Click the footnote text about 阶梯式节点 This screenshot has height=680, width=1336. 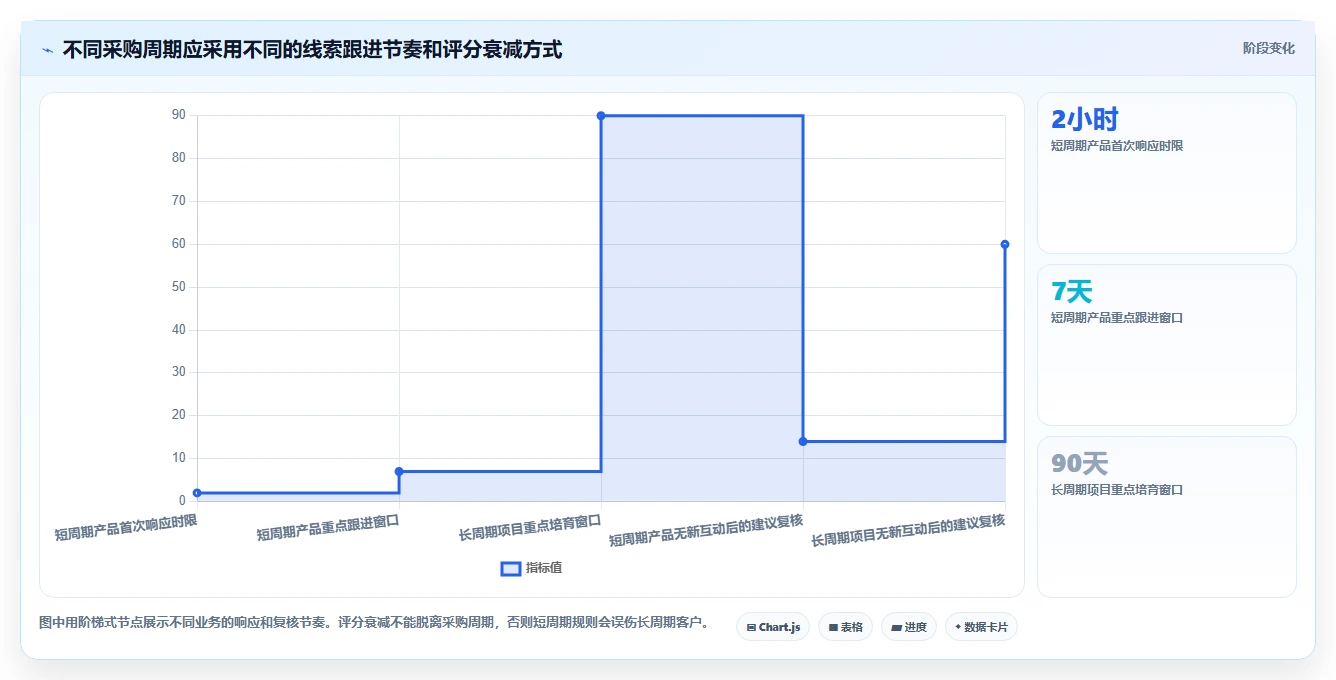[374, 622]
